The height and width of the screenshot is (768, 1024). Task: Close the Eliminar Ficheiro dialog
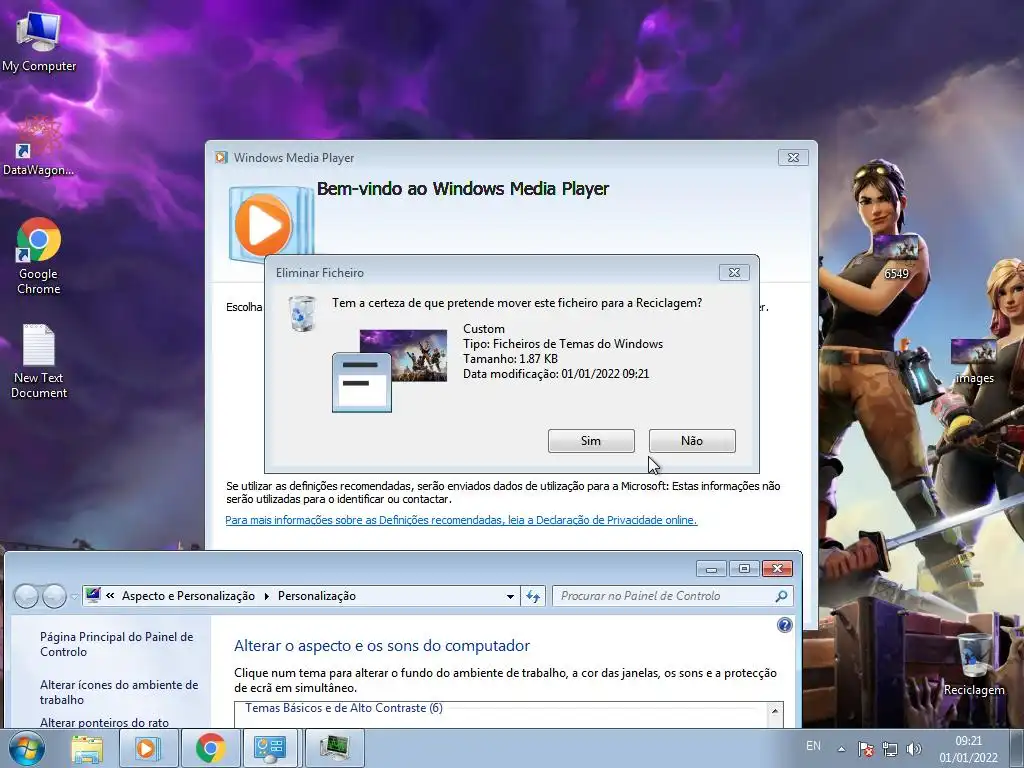tap(734, 272)
